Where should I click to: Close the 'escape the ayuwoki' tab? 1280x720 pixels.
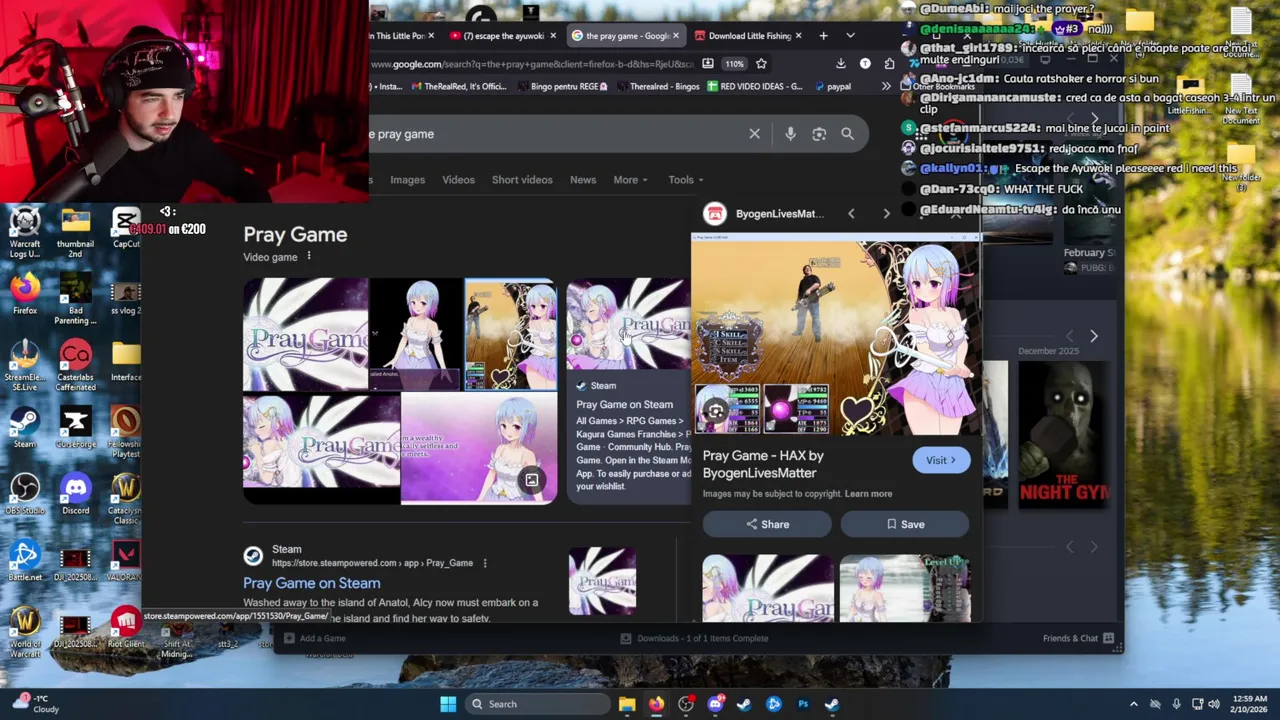tap(552, 36)
